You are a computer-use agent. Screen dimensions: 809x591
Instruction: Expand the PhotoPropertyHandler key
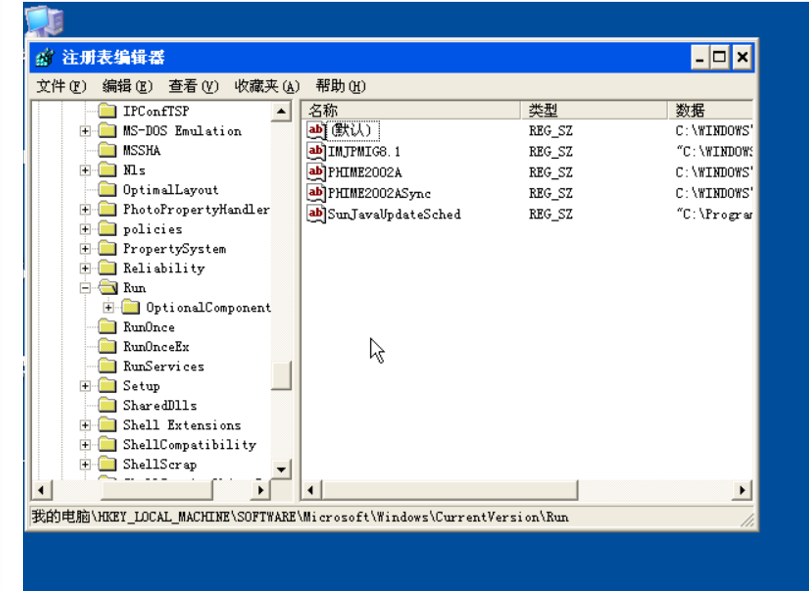[85, 210]
